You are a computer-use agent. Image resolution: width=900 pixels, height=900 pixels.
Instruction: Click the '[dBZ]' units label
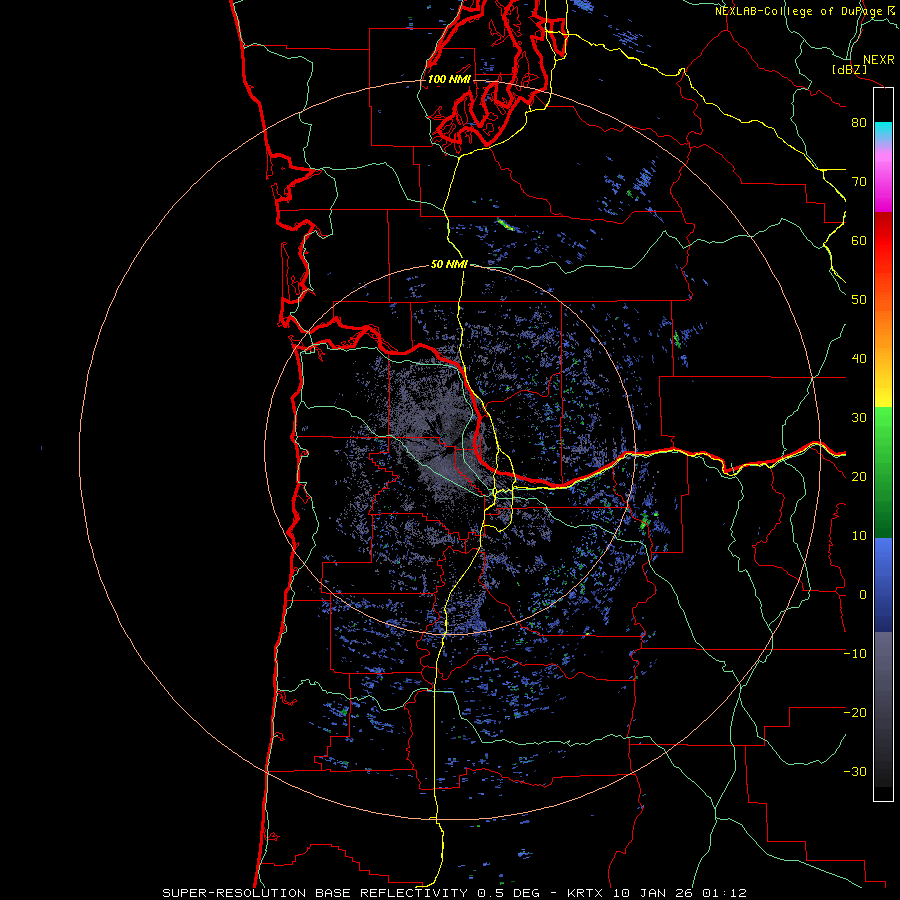[x=849, y=70]
